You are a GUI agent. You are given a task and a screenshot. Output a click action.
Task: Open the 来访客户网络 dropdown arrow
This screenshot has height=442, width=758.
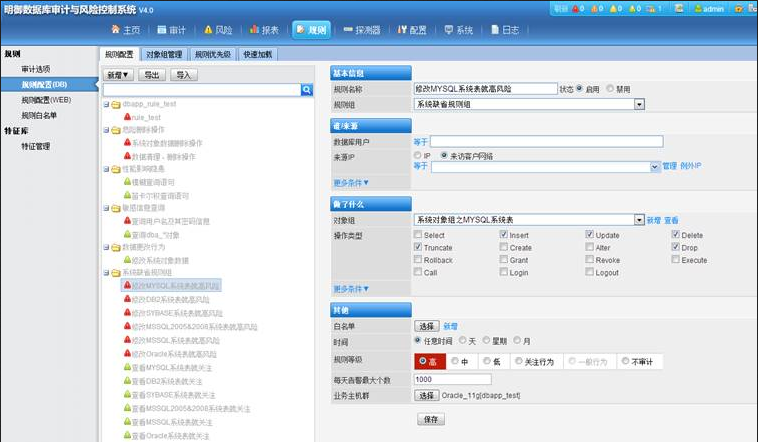pyautogui.click(x=655, y=167)
